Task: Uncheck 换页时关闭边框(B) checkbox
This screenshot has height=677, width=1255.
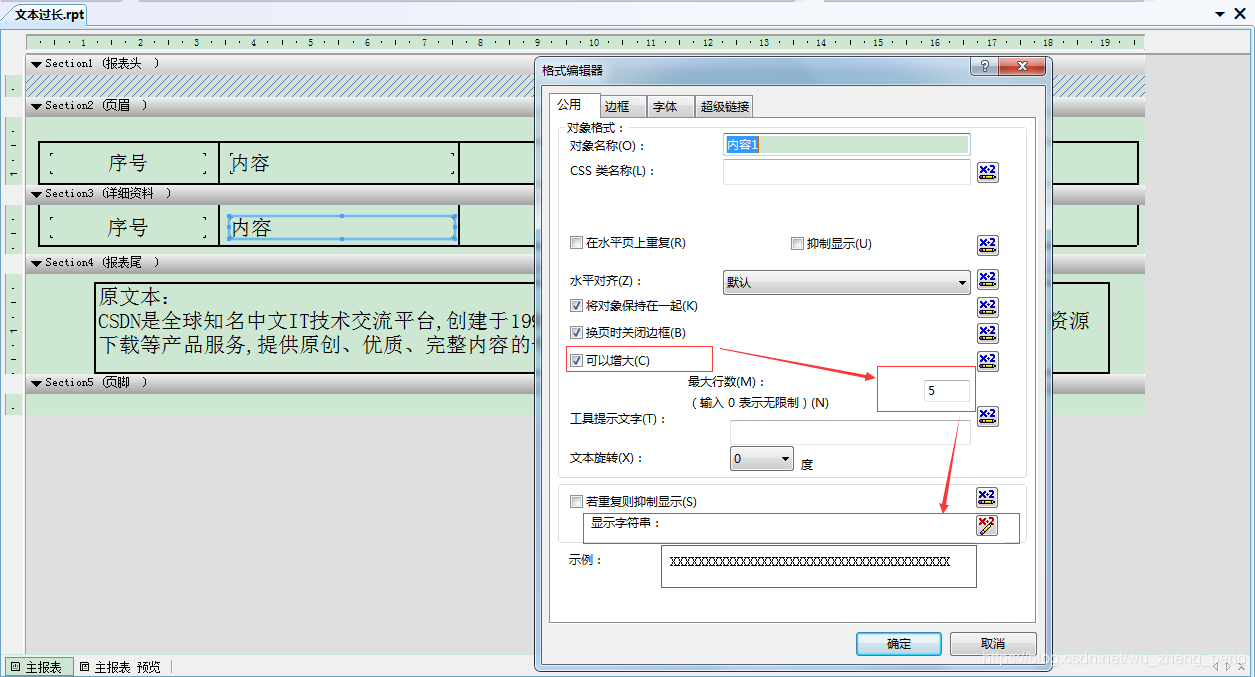Action: 576,332
